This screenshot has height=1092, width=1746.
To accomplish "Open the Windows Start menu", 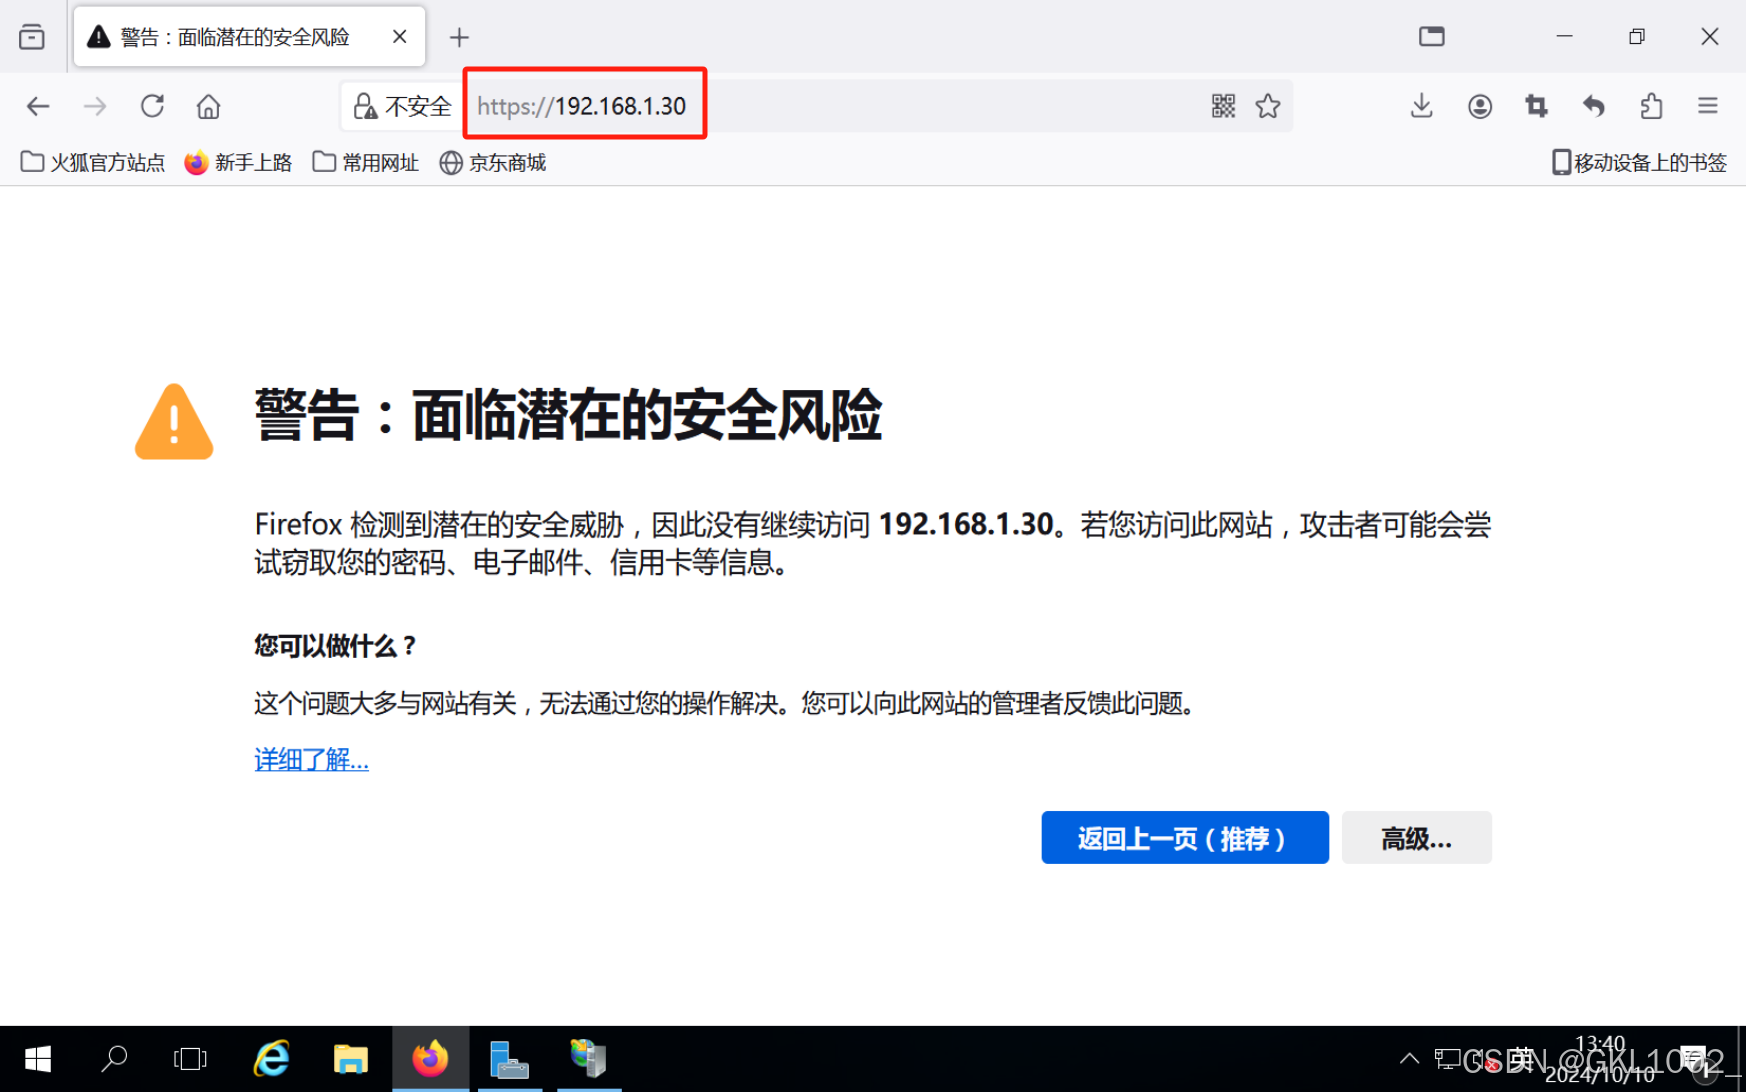I will point(37,1059).
